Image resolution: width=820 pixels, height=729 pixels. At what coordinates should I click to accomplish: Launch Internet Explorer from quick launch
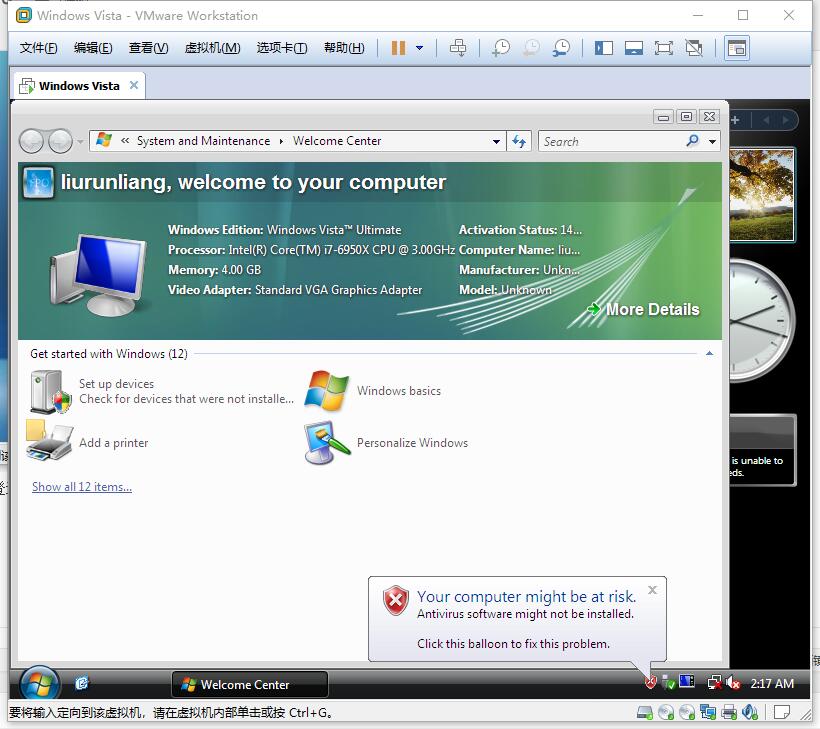[82, 683]
